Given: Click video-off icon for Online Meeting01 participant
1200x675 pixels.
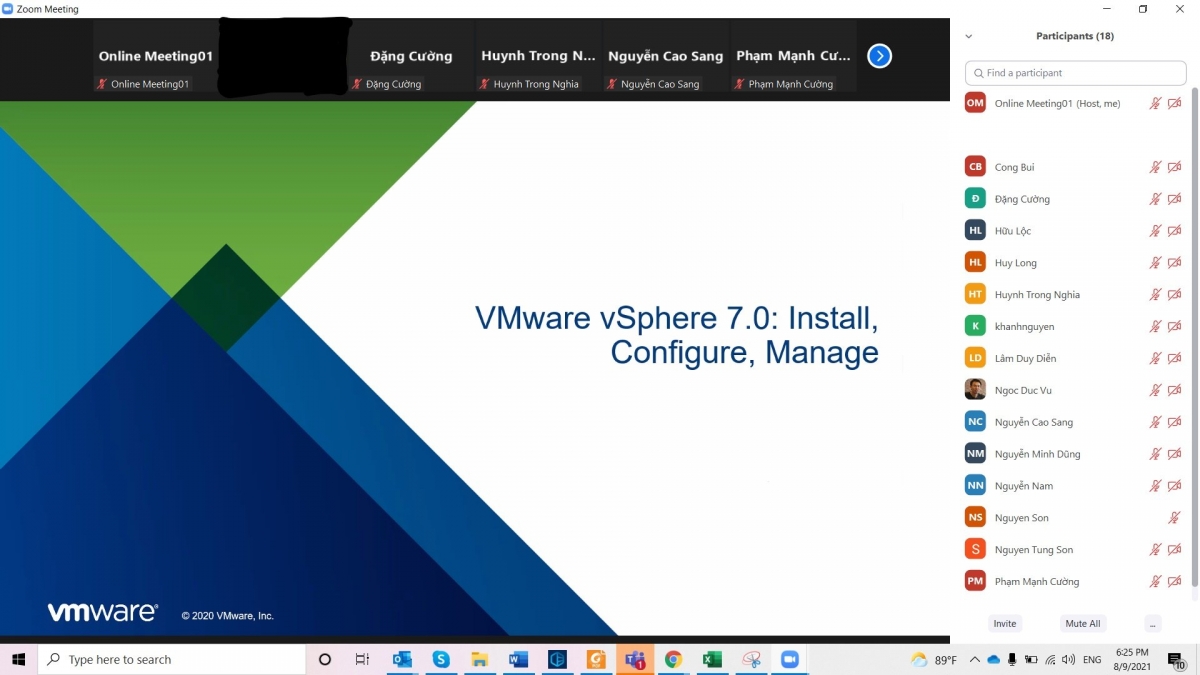Looking at the screenshot, I should click(1175, 103).
